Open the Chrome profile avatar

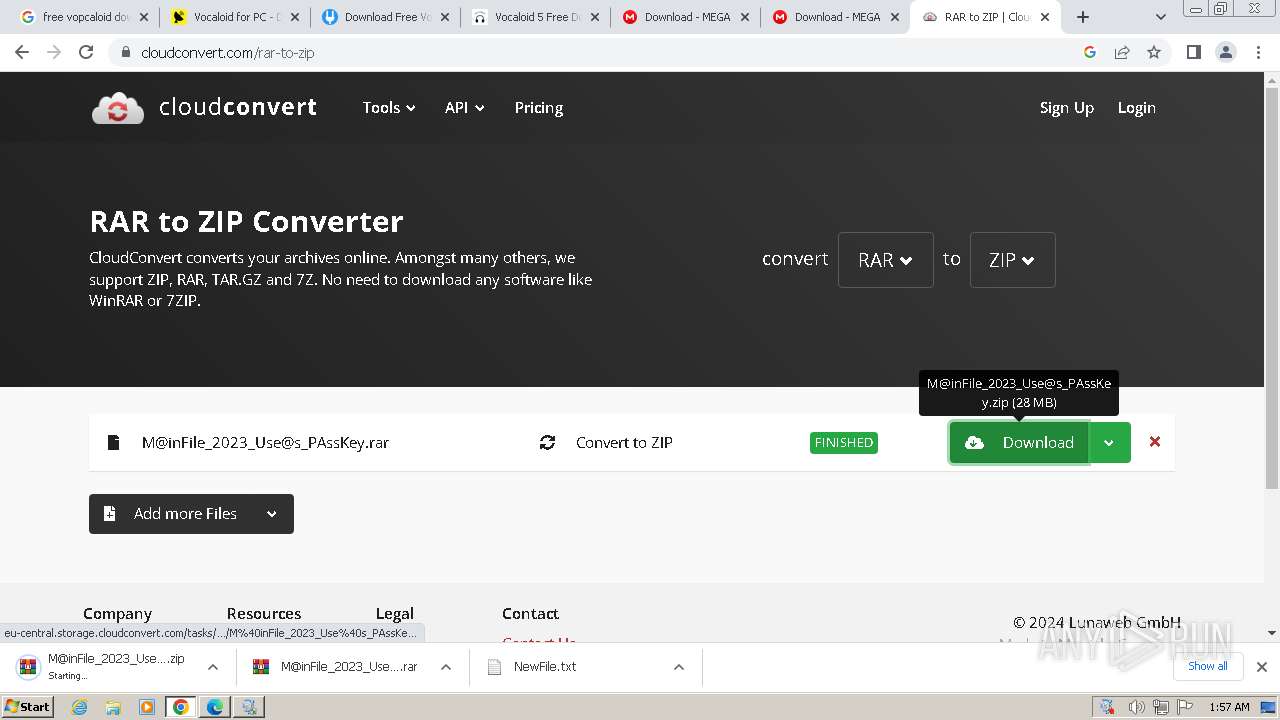pos(1226,52)
